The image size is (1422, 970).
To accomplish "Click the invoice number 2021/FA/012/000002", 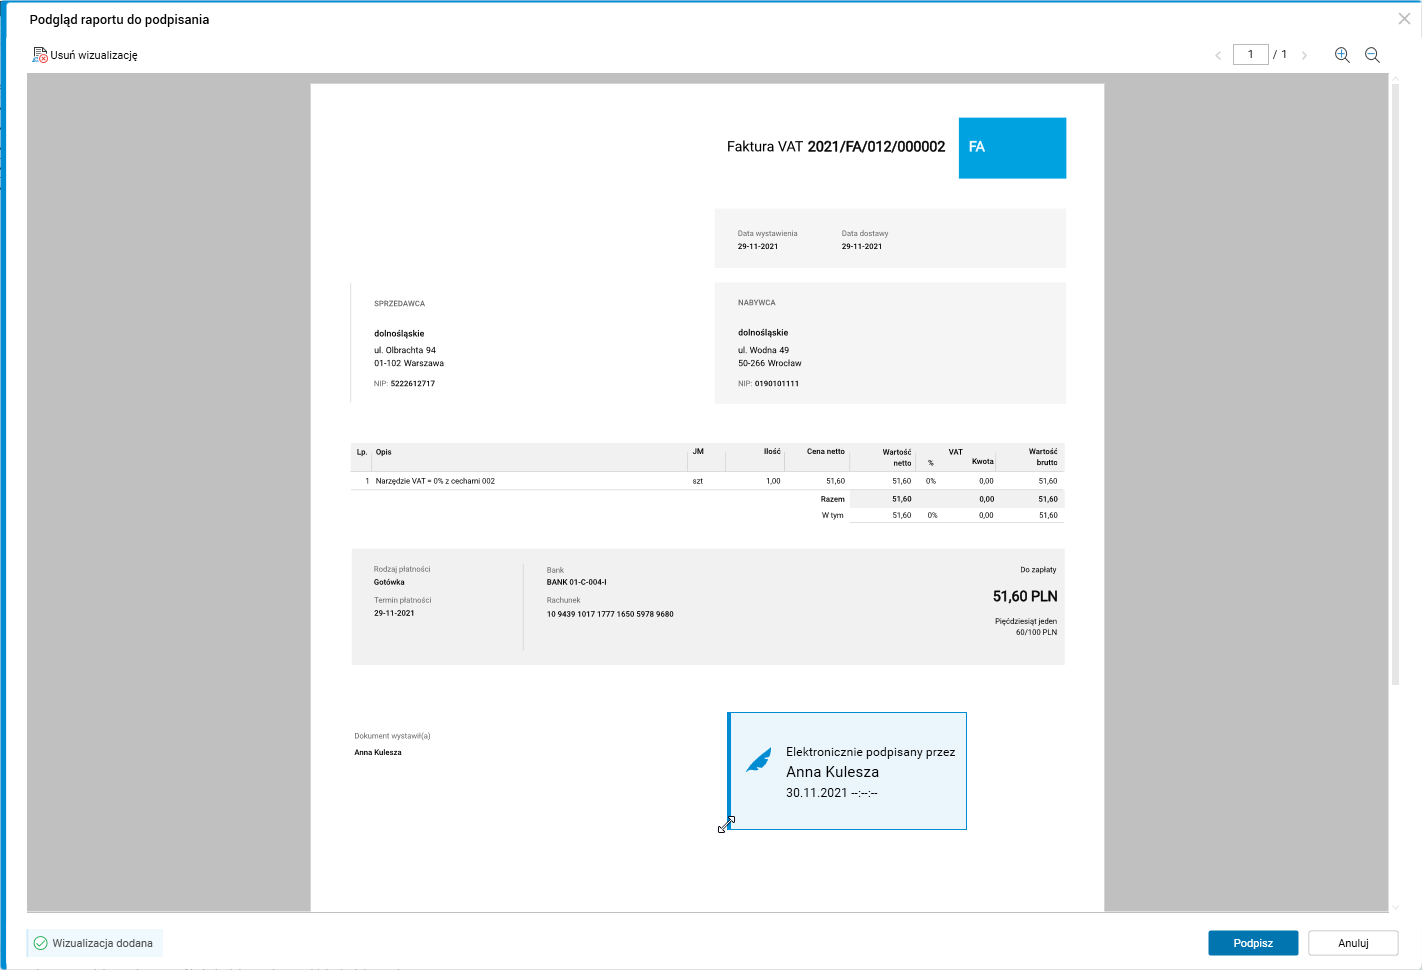I will (876, 147).
